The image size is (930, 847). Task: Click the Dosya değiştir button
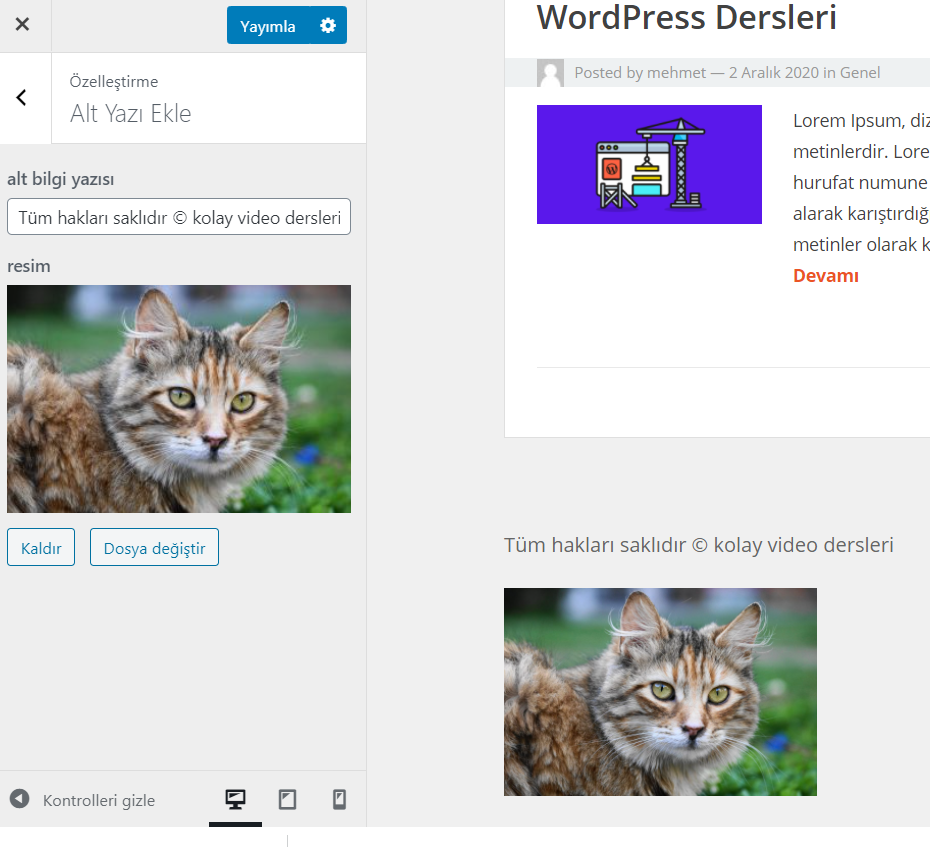coord(154,547)
